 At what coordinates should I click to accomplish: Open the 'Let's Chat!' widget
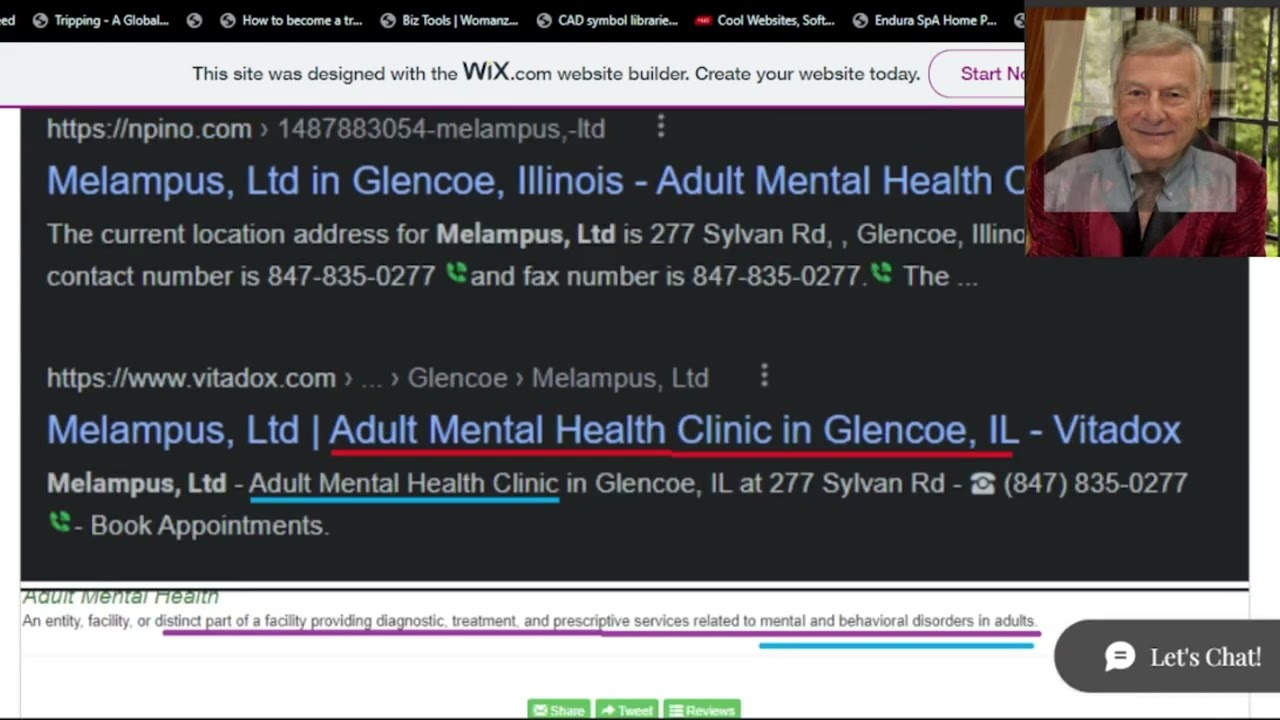point(1167,656)
